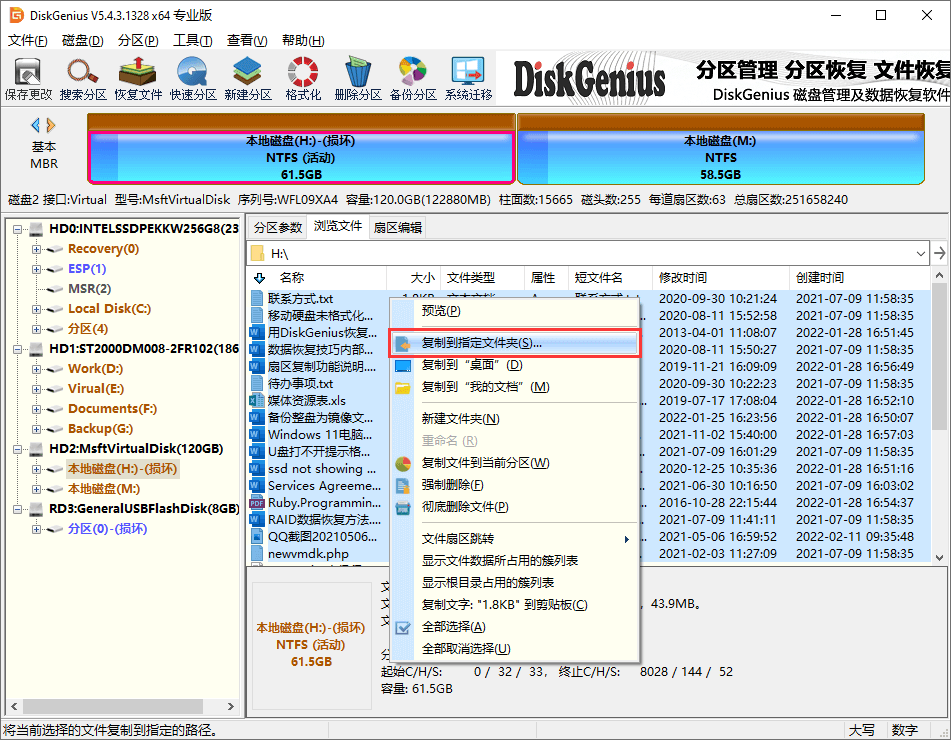
Task: Click the image icon of QQ截图20210506 file
Action: (257, 537)
